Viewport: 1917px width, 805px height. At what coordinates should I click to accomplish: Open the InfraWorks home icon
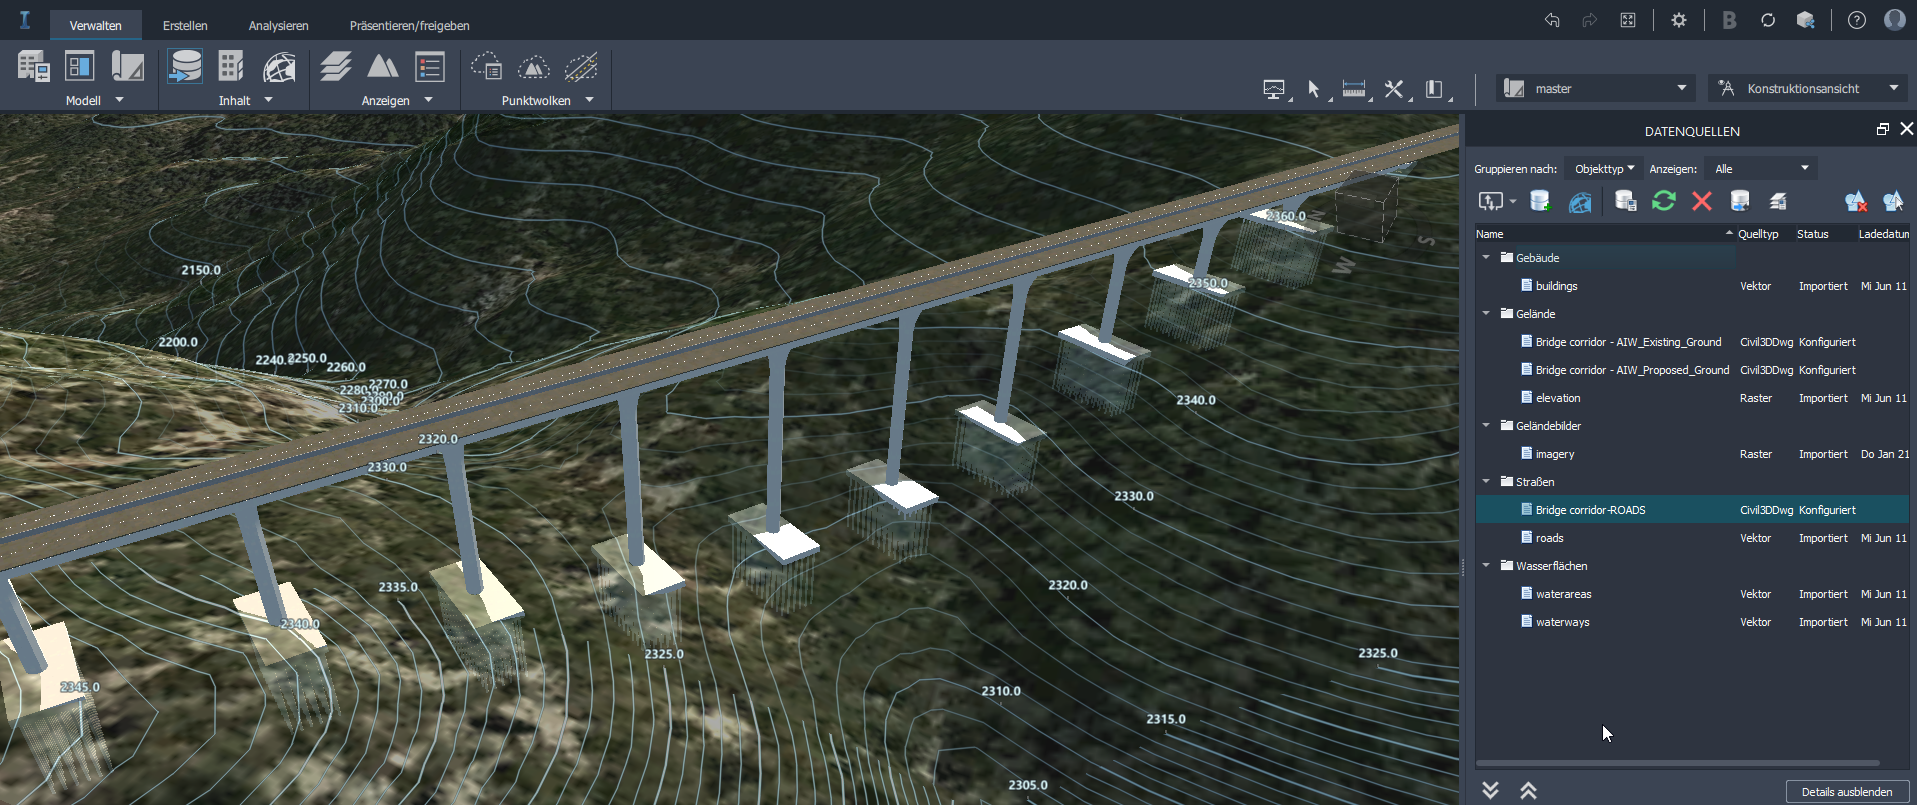coord(25,20)
